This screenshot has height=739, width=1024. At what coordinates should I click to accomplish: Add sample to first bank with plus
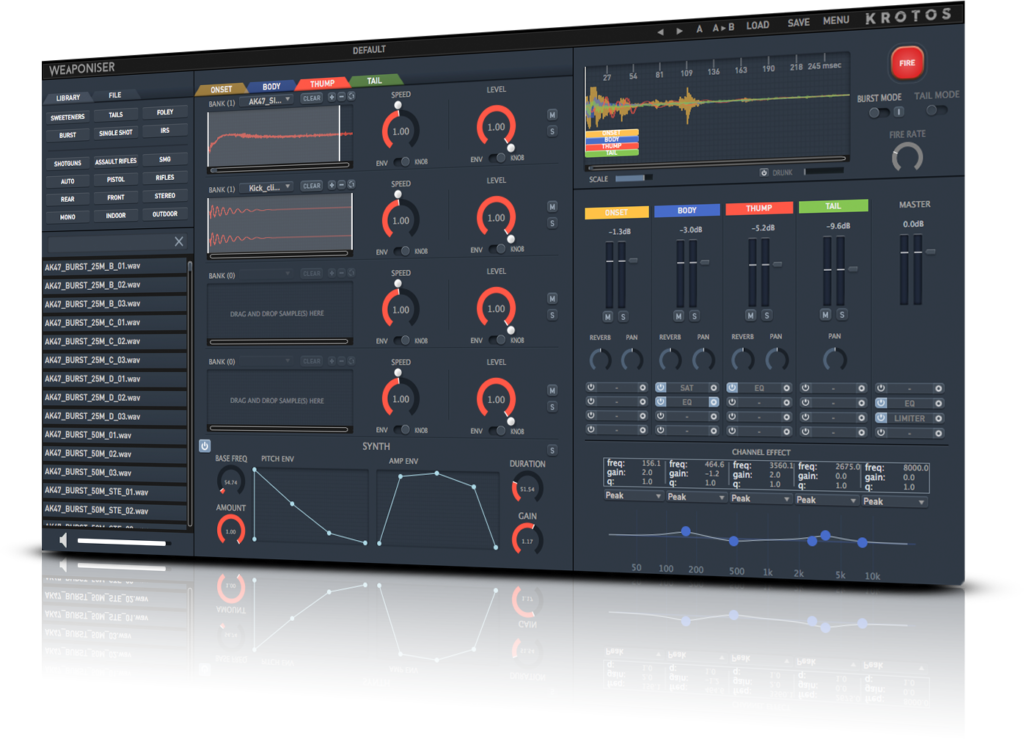(331, 98)
